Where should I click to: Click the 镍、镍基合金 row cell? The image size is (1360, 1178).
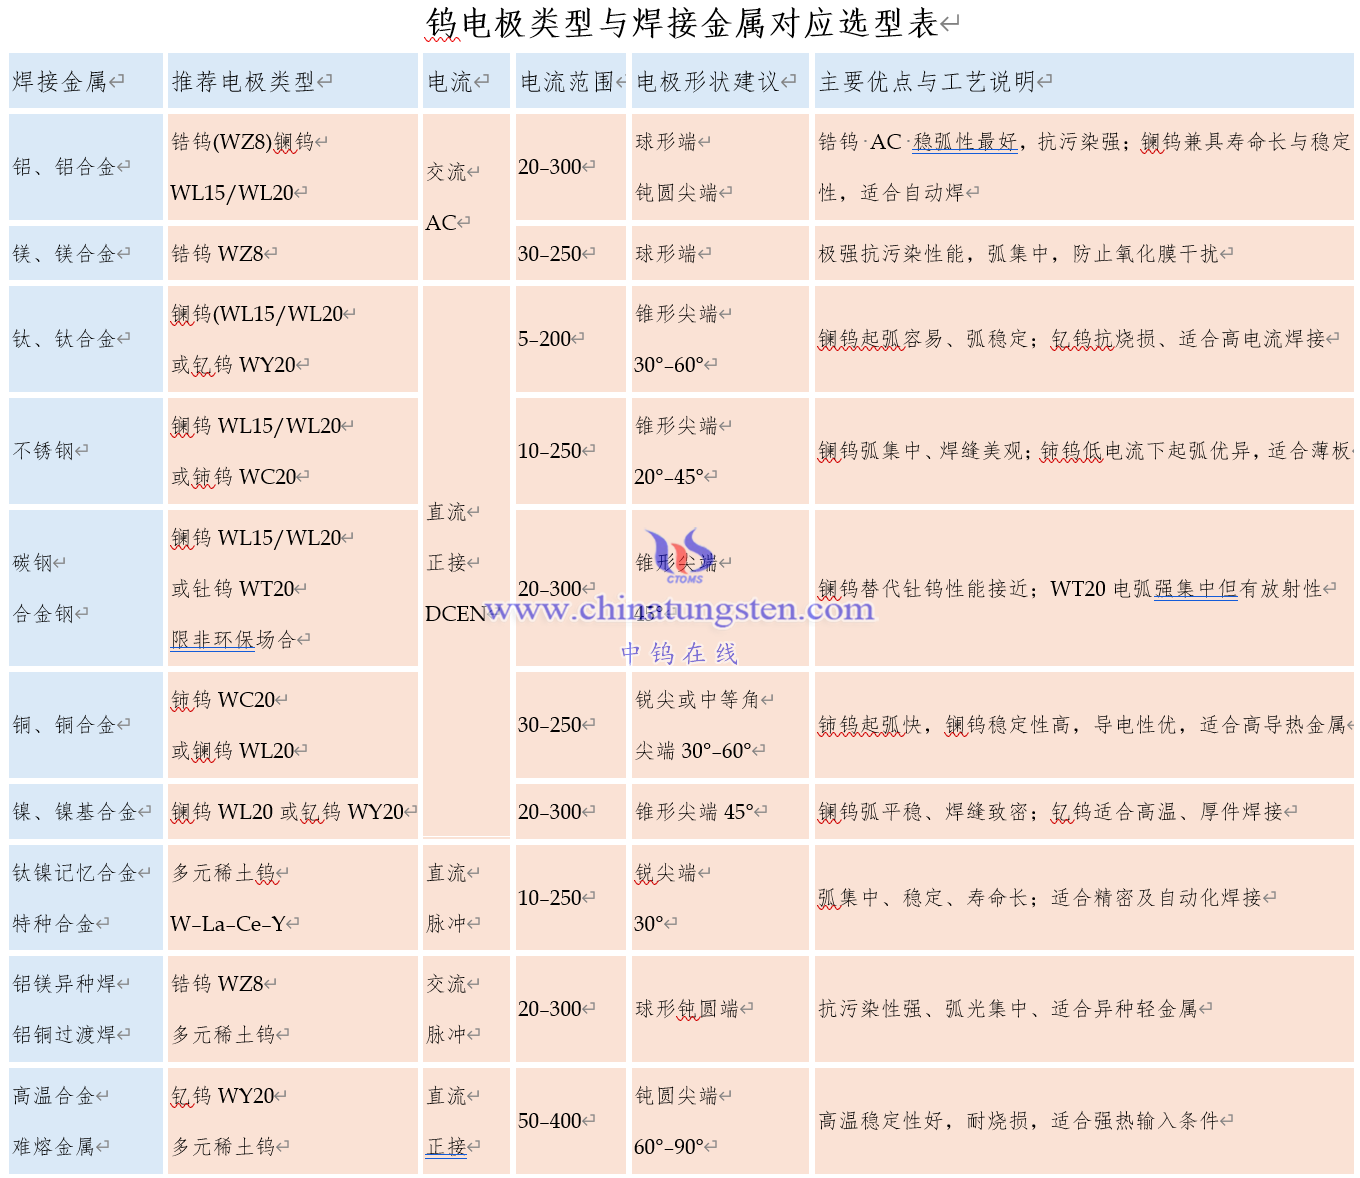75,812
